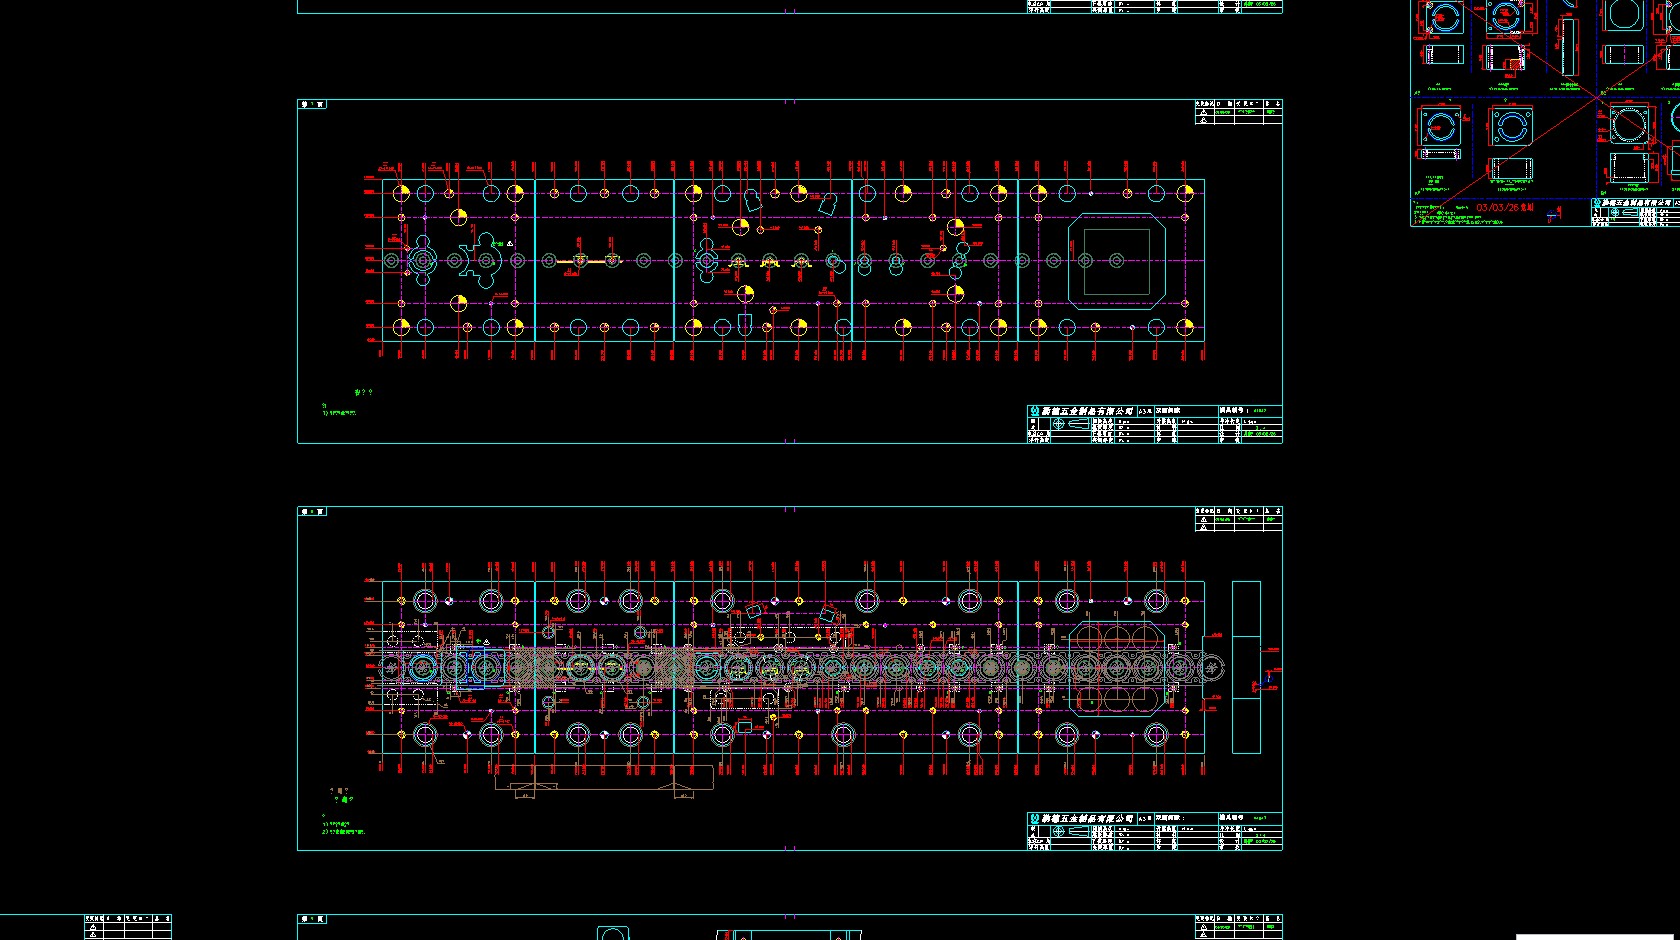Click the sheet label at lower frame's top-left corner
The width and height of the screenshot is (1680, 940).
tap(312, 511)
